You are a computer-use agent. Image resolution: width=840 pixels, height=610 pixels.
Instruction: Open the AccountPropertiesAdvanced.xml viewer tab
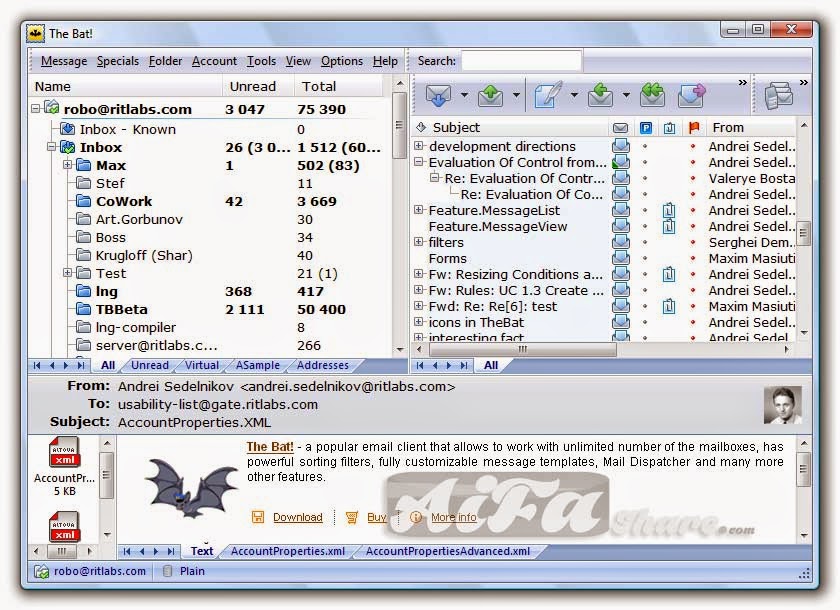point(448,551)
